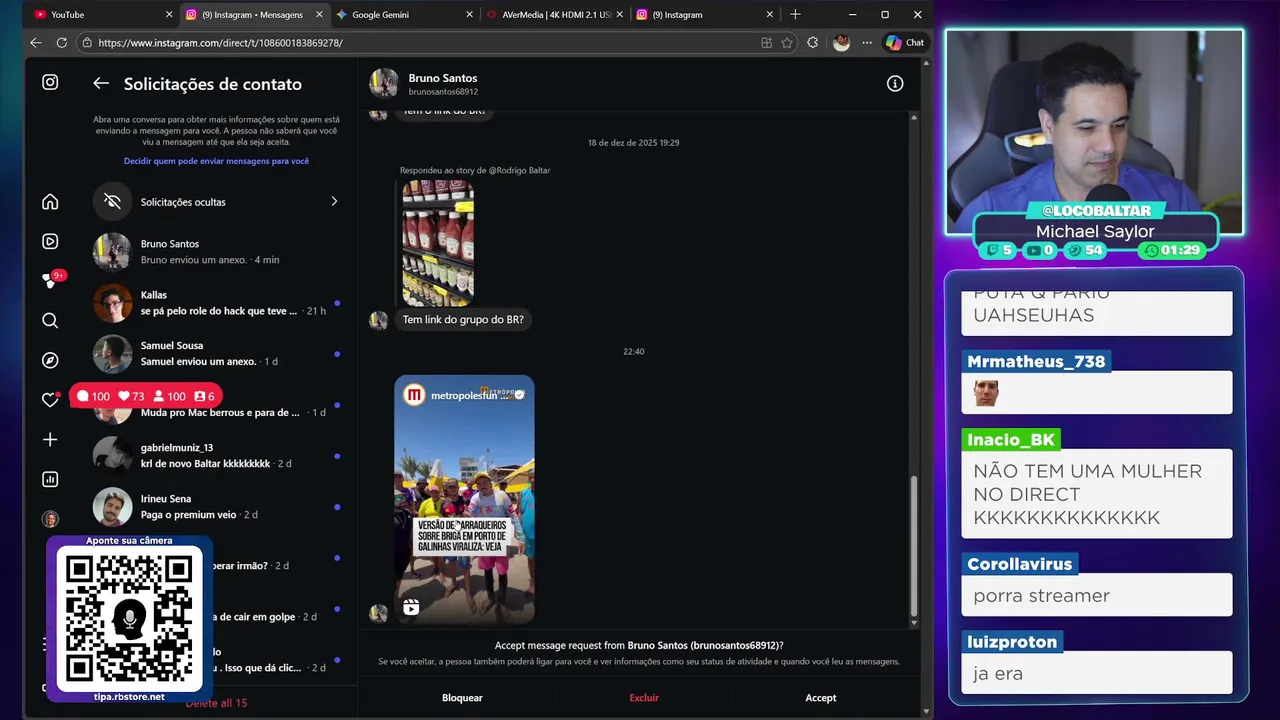The height and width of the screenshot is (720, 1280).
Task: Open Reels from the Instagram sidebar
Action: (50, 241)
